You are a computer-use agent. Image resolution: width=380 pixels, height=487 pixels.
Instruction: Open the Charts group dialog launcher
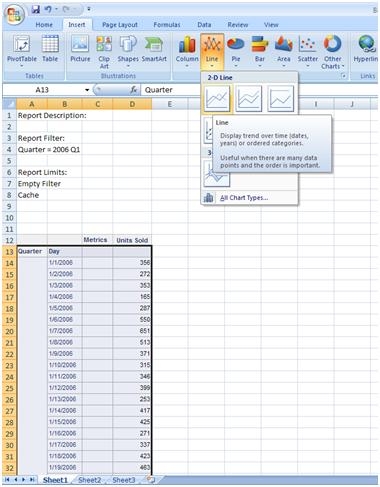coord(343,76)
